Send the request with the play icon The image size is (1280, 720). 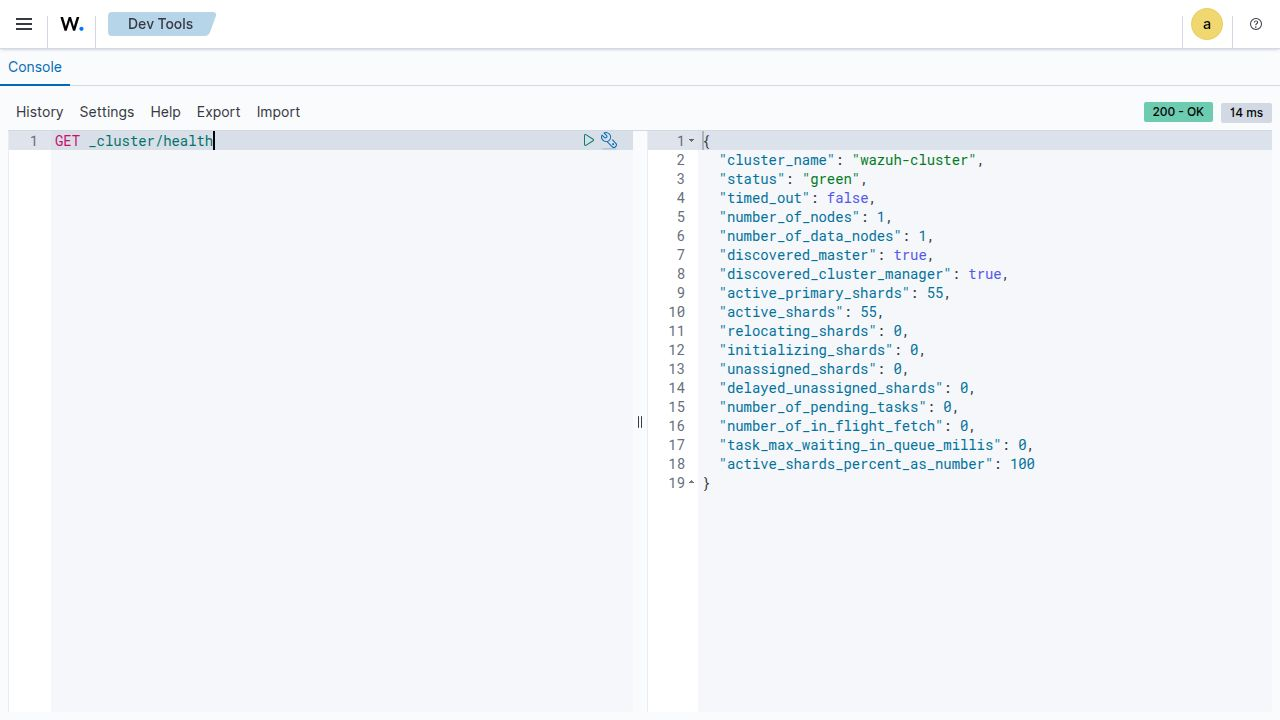[589, 140]
